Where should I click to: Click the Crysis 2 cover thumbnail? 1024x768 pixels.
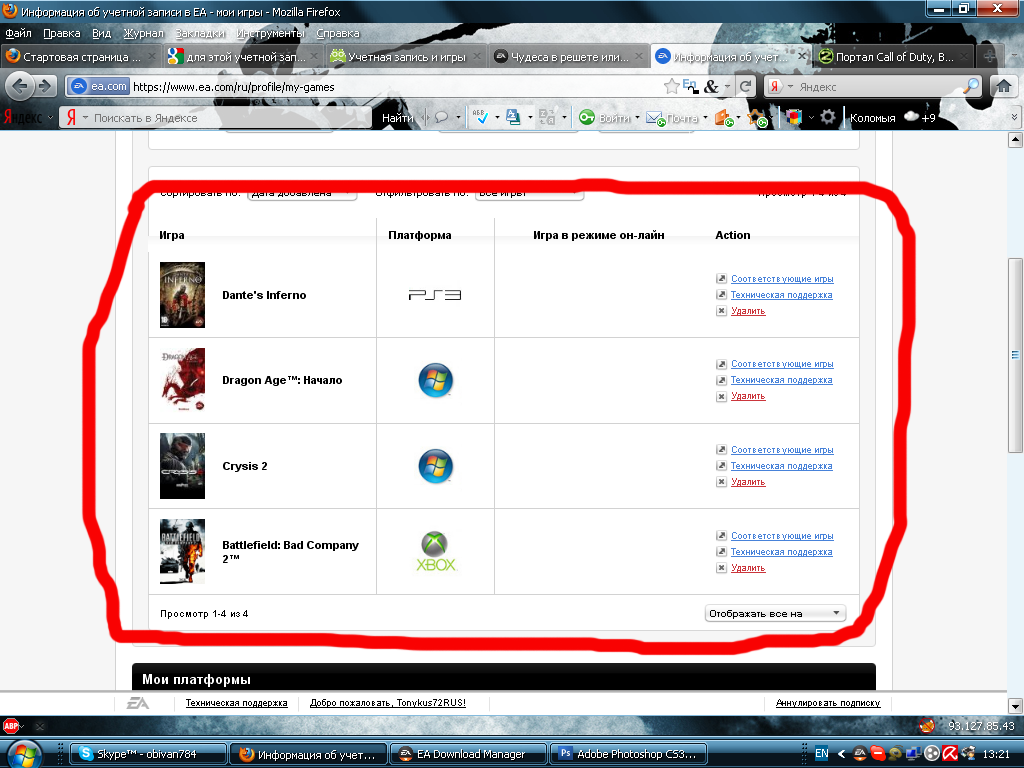tap(182, 466)
